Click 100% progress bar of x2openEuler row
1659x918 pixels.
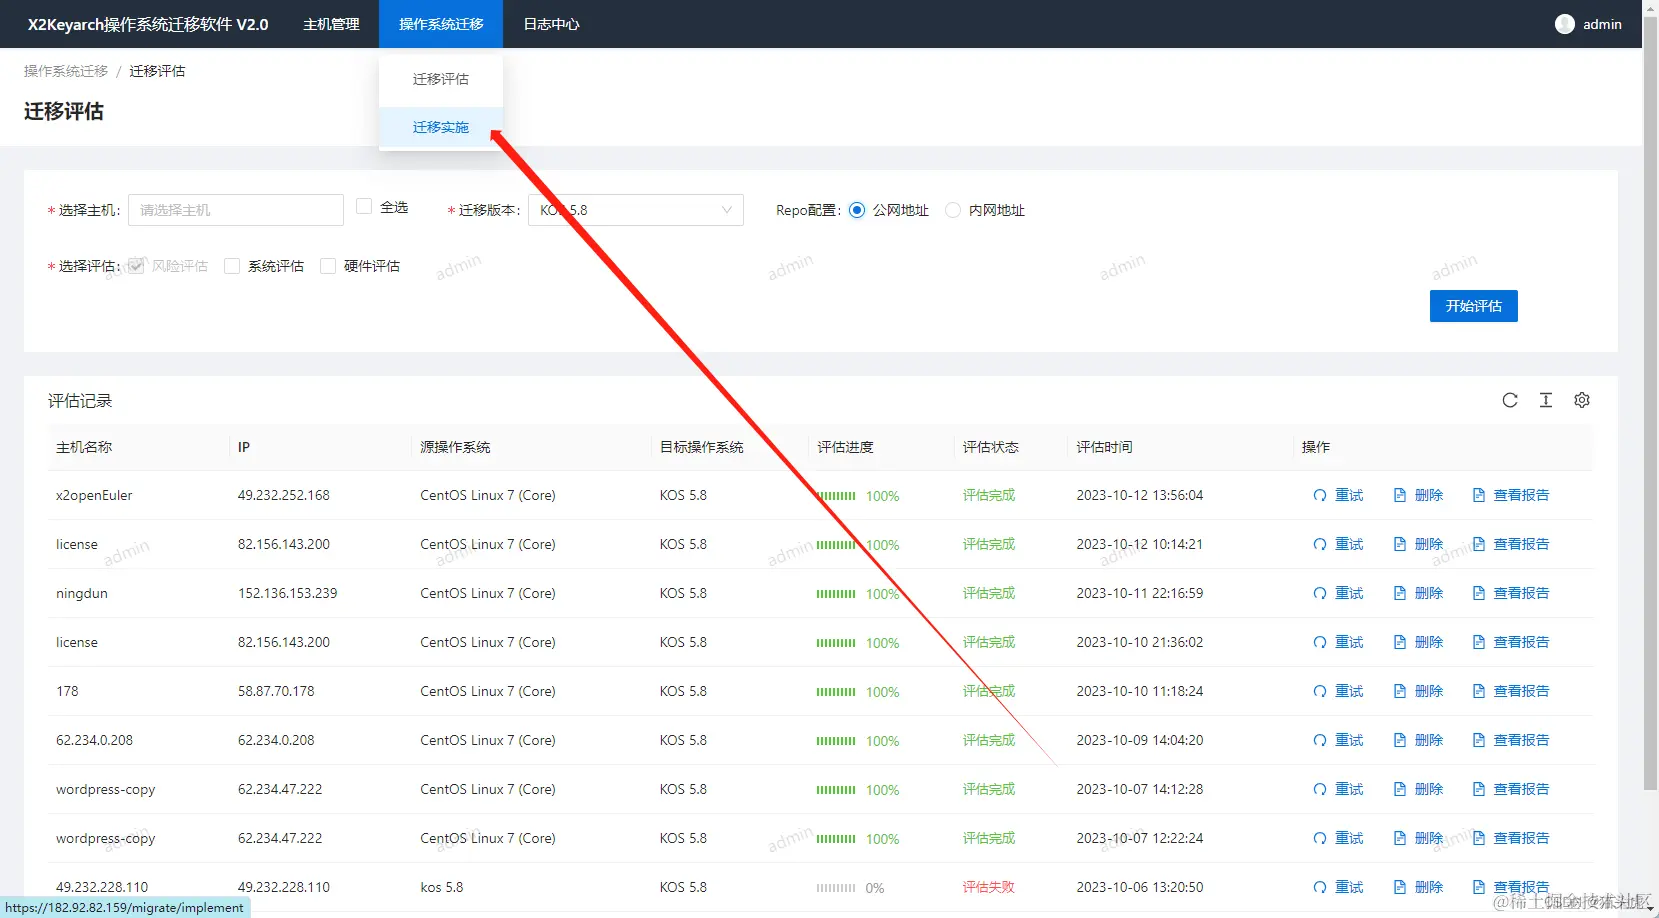(836, 496)
